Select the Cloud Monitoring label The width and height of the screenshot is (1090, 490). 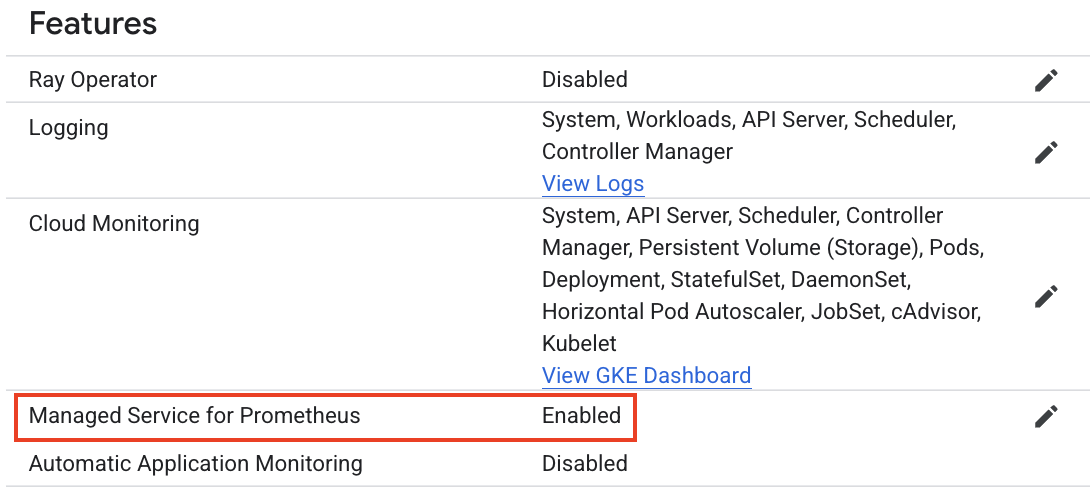tap(114, 224)
